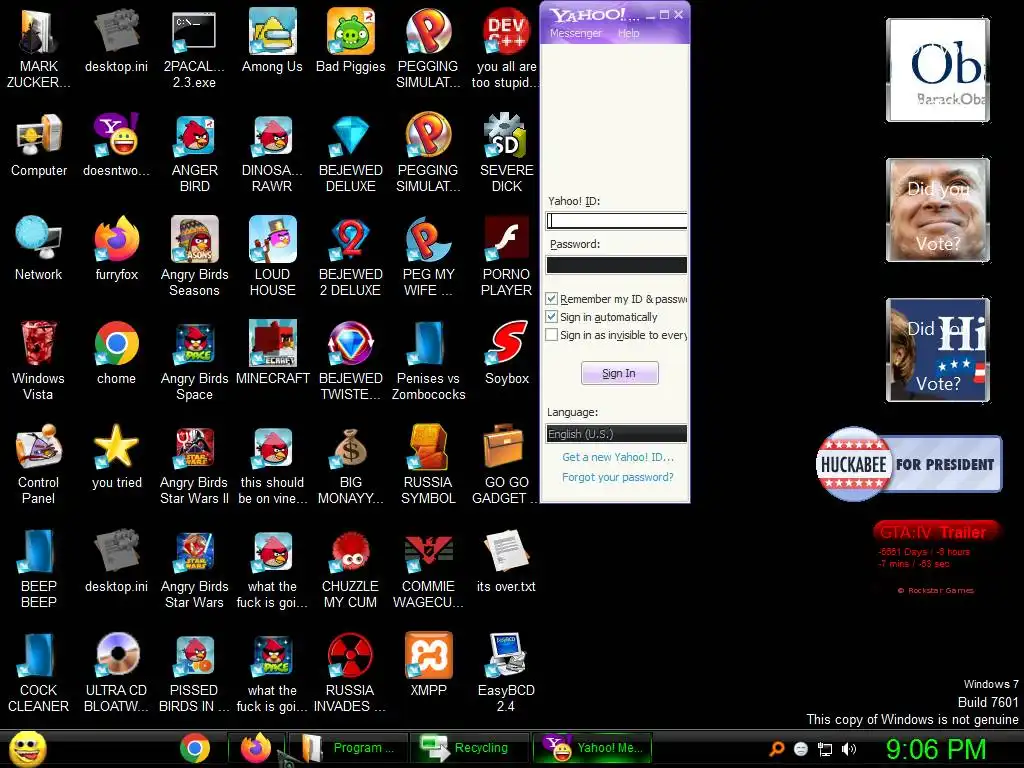Click the magnifier icon in system tray
This screenshot has width=1024, height=768.
pyautogui.click(x=776, y=749)
